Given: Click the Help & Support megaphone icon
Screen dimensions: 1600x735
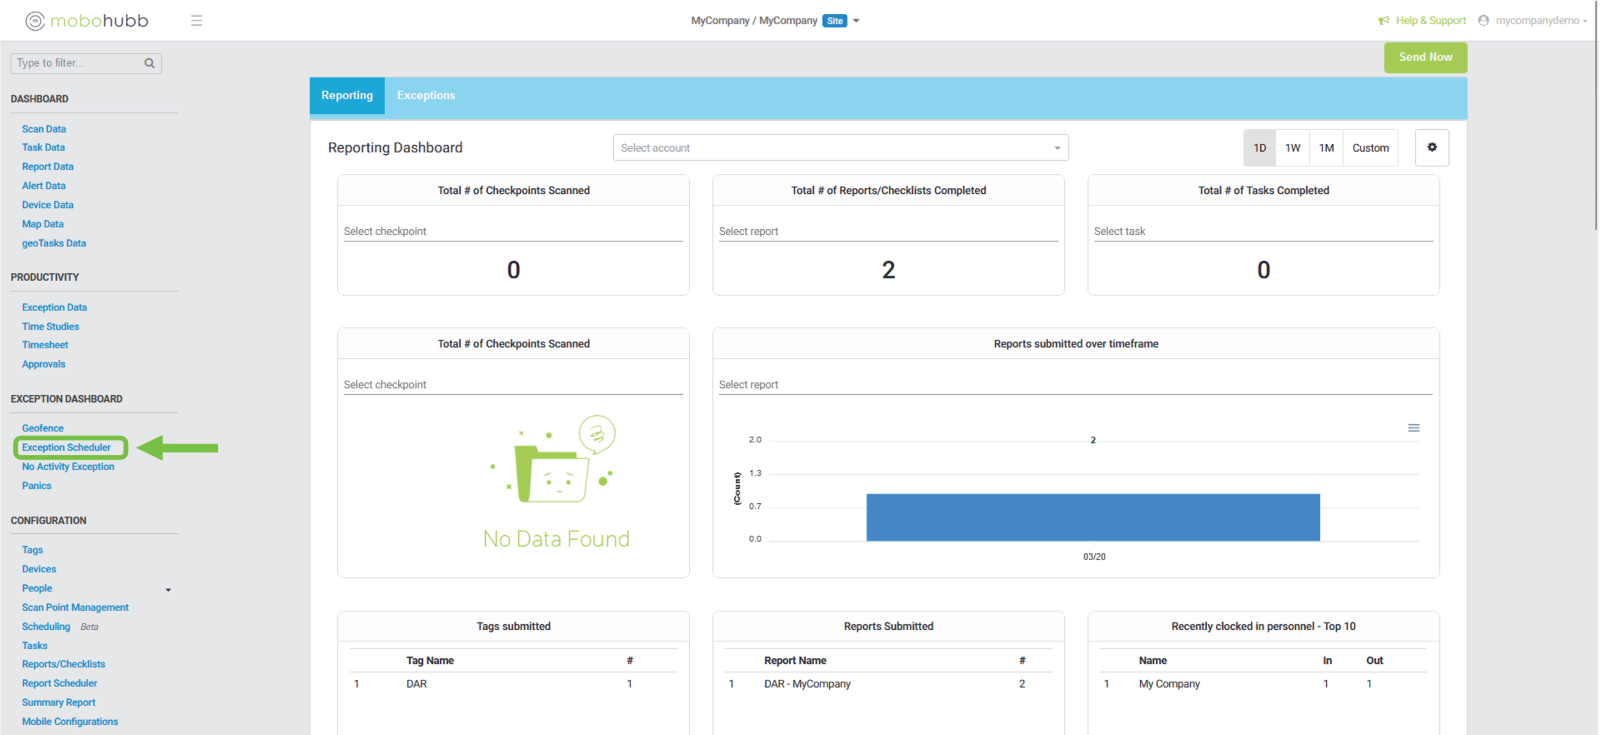Looking at the screenshot, I should (1384, 21).
